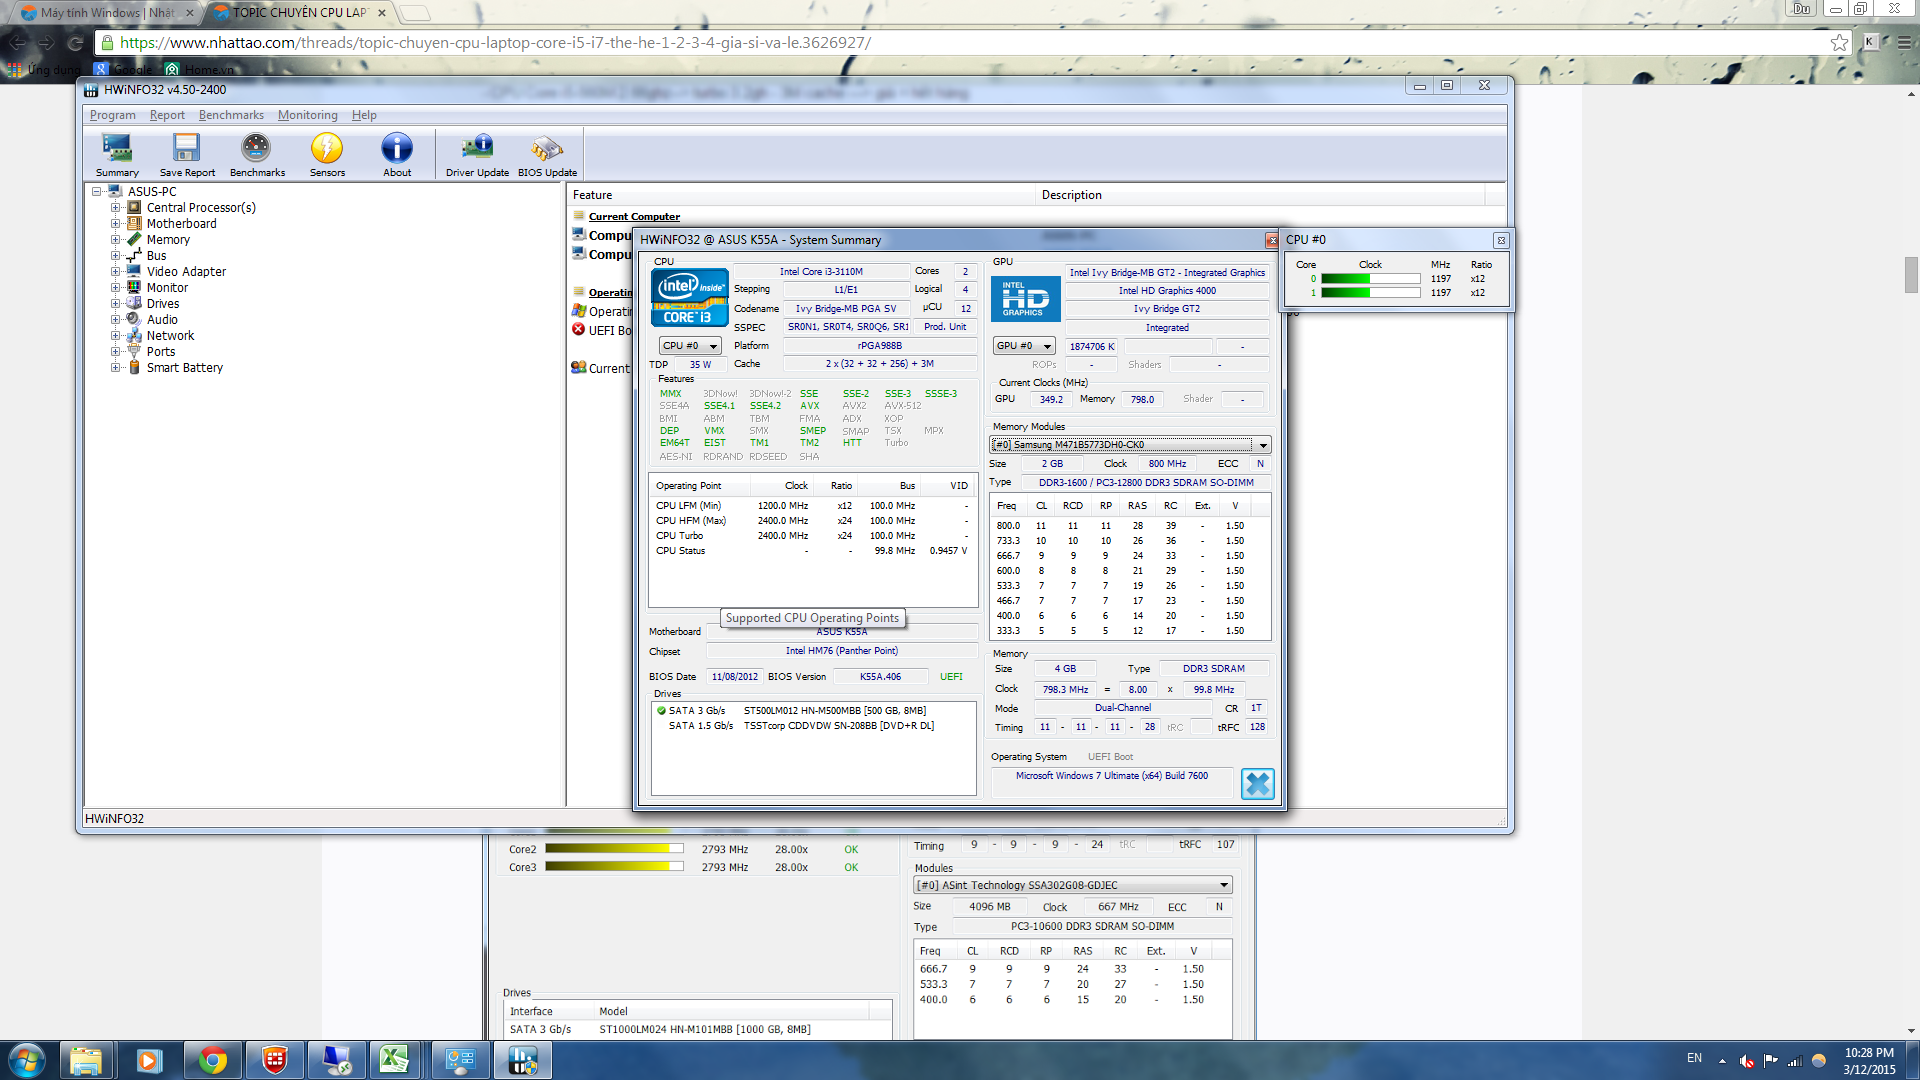
Task: Open Máy tính Windows browser tab
Action: 107,13
